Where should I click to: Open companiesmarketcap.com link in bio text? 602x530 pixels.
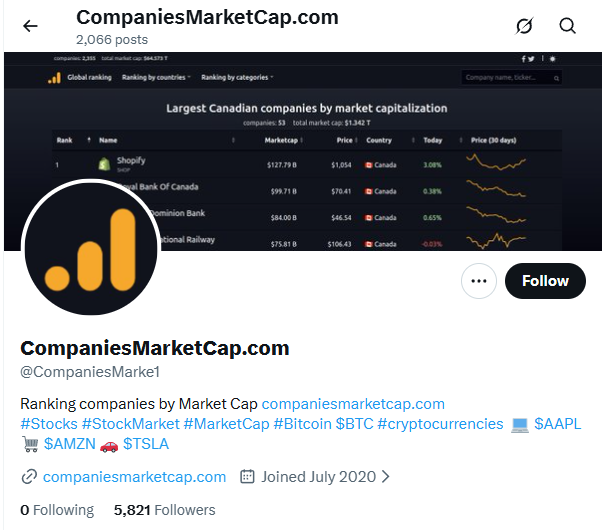pyautogui.click(x=353, y=404)
